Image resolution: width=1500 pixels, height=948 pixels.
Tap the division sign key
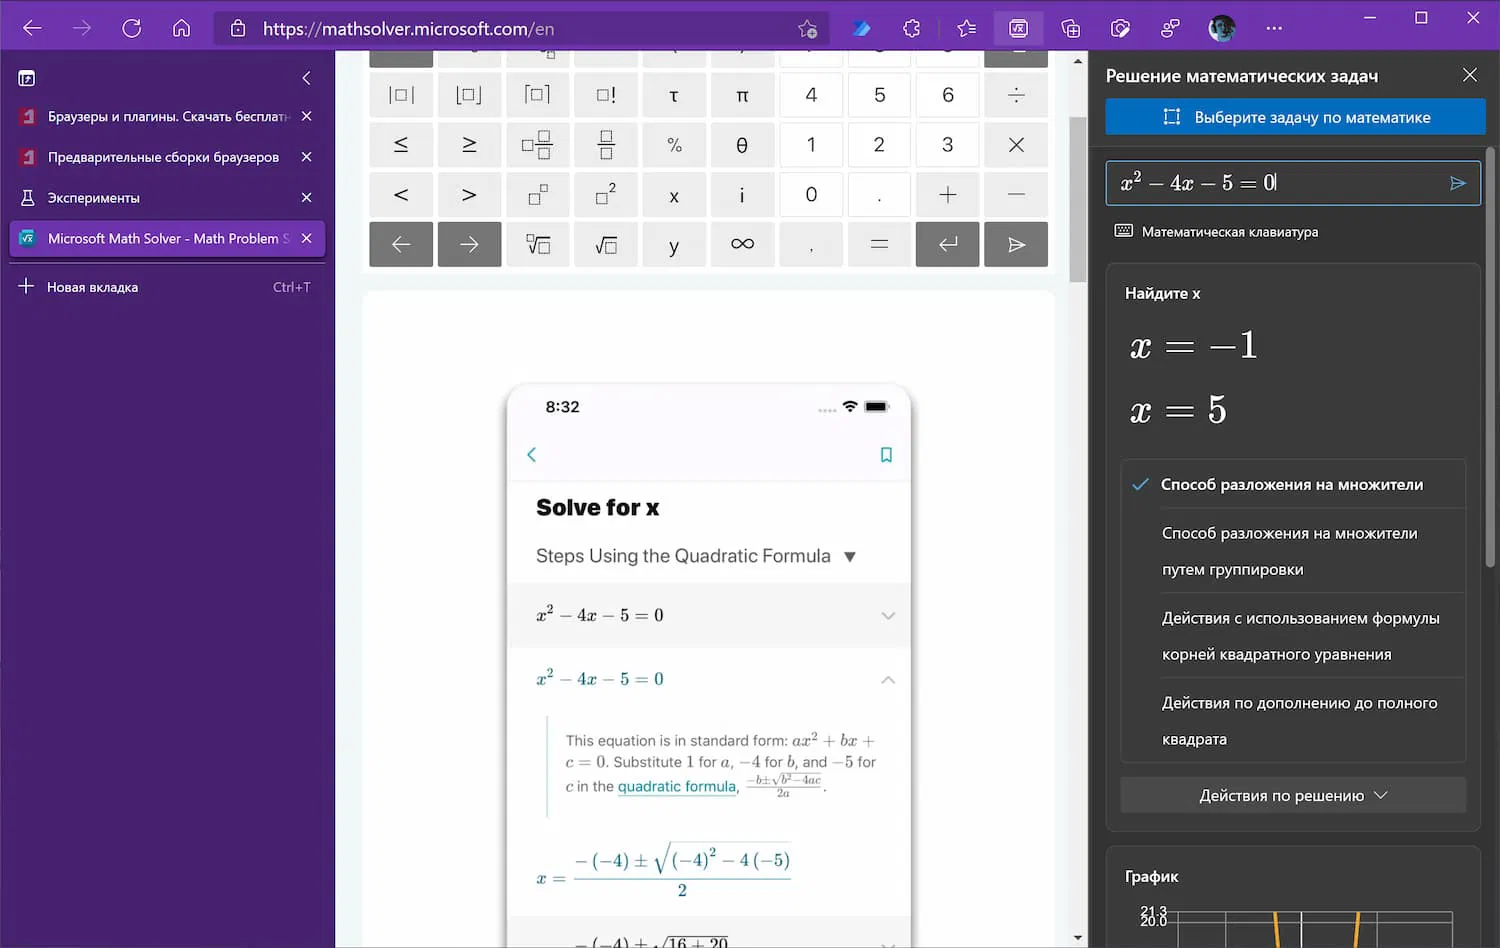click(1016, 95)
